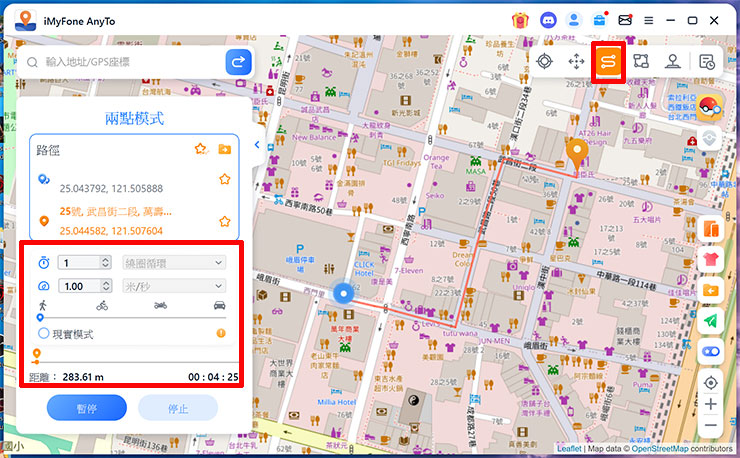Click the loop count field showing 1
Screen dimensions: 740x458
[79, 263]
